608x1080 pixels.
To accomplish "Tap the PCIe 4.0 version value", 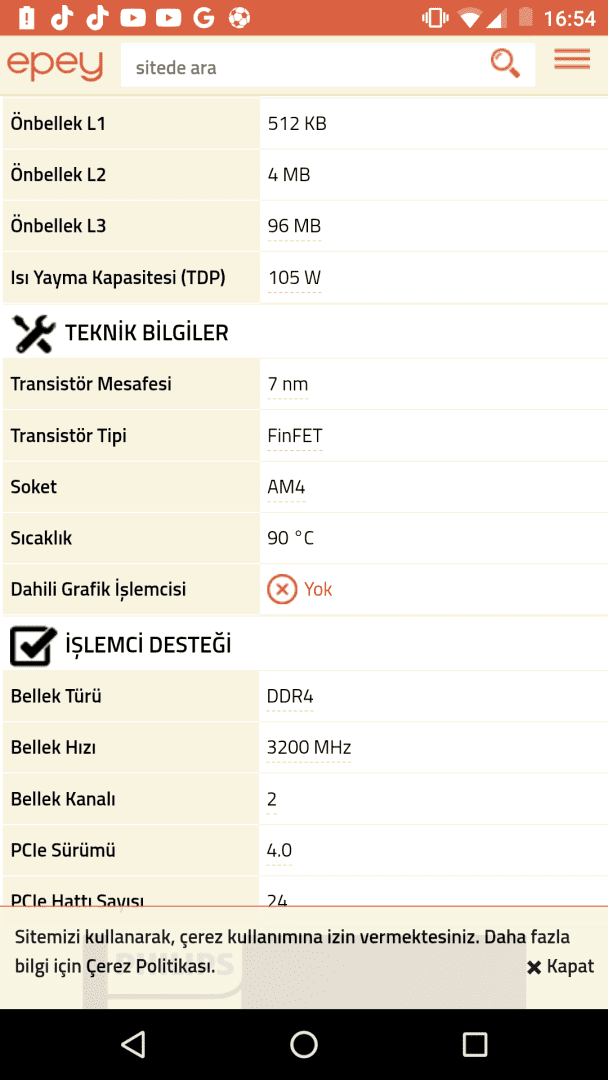I will pos(279,850).
